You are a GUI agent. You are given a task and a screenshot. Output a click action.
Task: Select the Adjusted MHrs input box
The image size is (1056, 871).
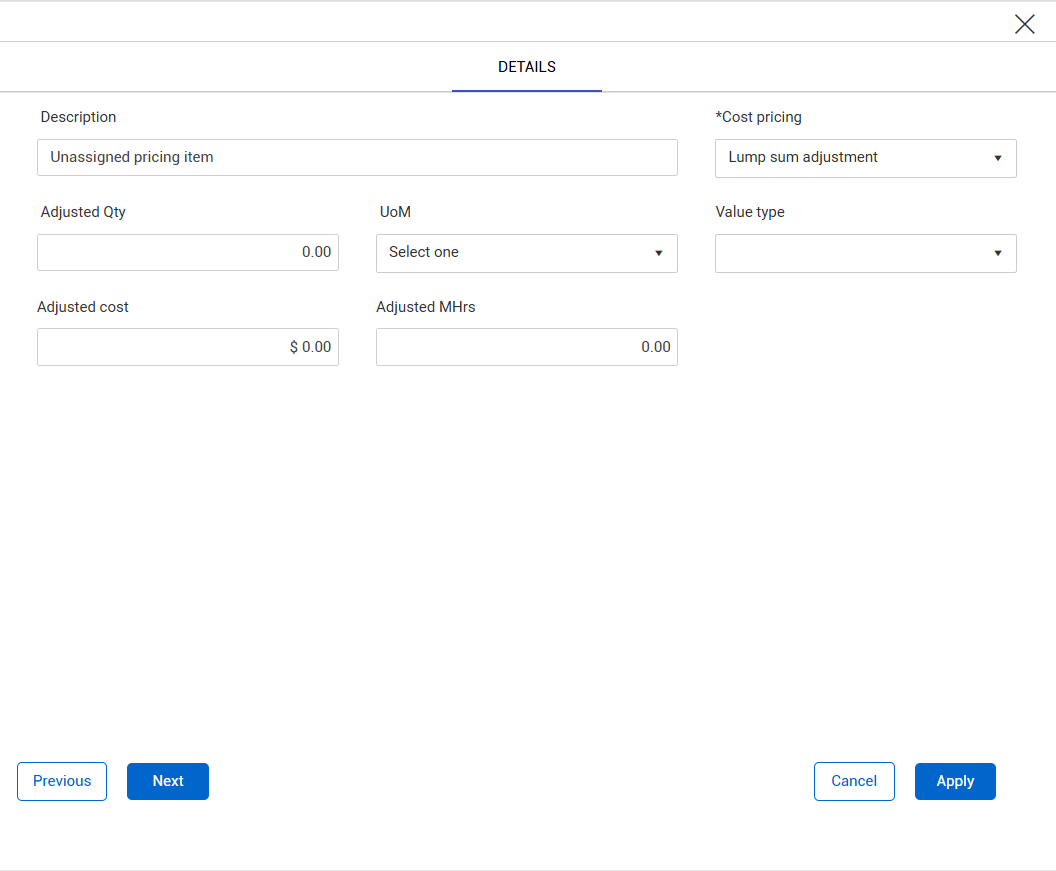526,347
